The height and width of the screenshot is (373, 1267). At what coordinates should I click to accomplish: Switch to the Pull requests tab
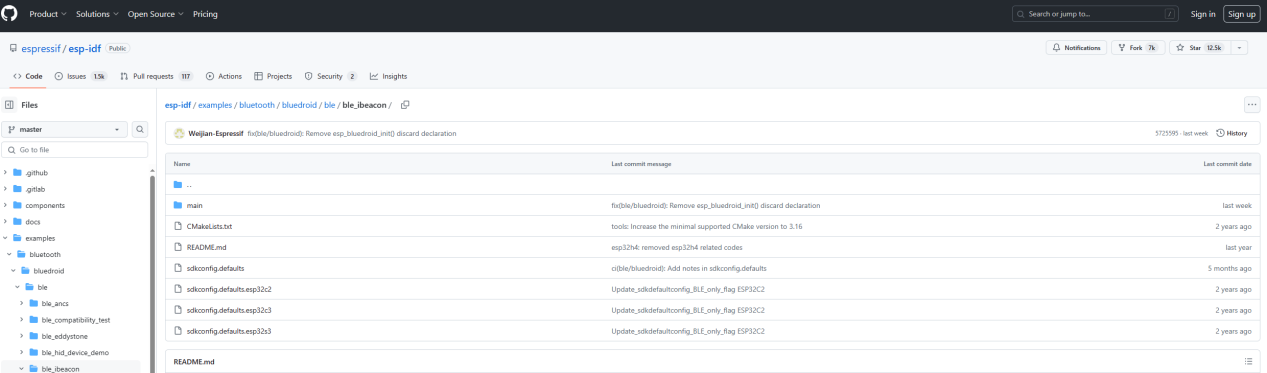[x=156, y=76]
